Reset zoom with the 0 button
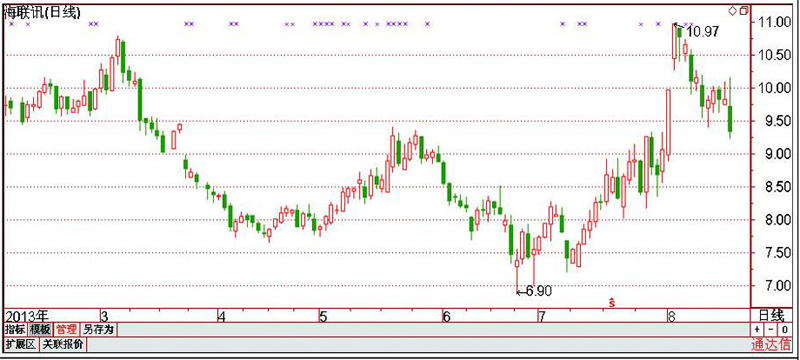Image resolution: width=800 pixels, height=360 pixels. click(x=785, y=330)
